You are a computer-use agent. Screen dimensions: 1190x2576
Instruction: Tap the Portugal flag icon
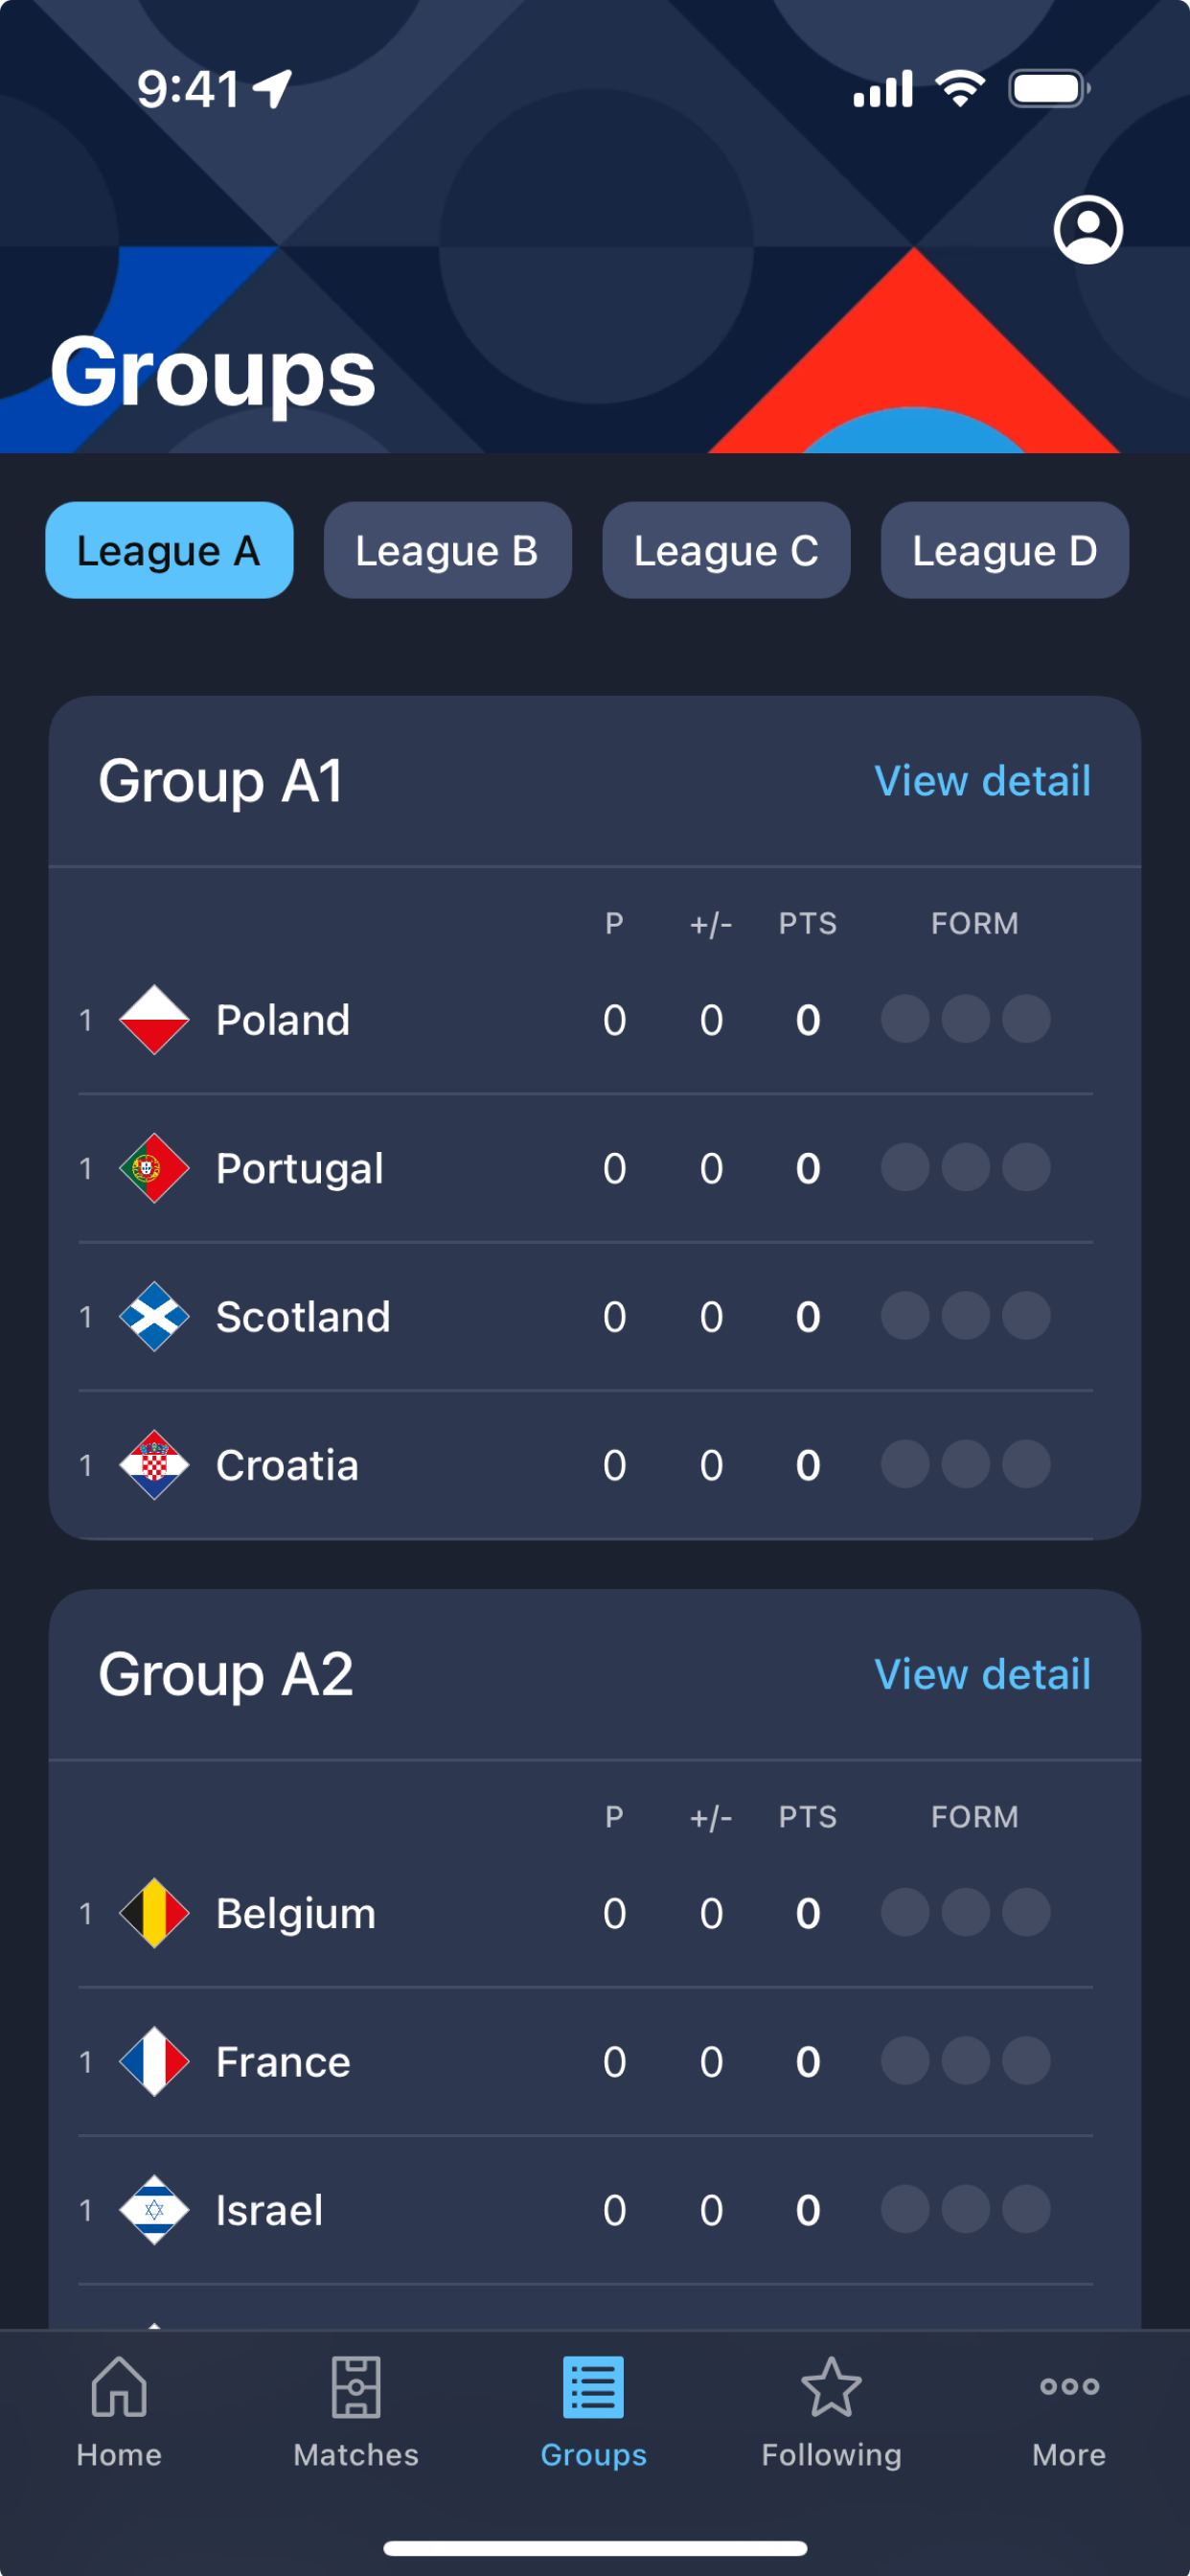click(x=154, y=1168)
